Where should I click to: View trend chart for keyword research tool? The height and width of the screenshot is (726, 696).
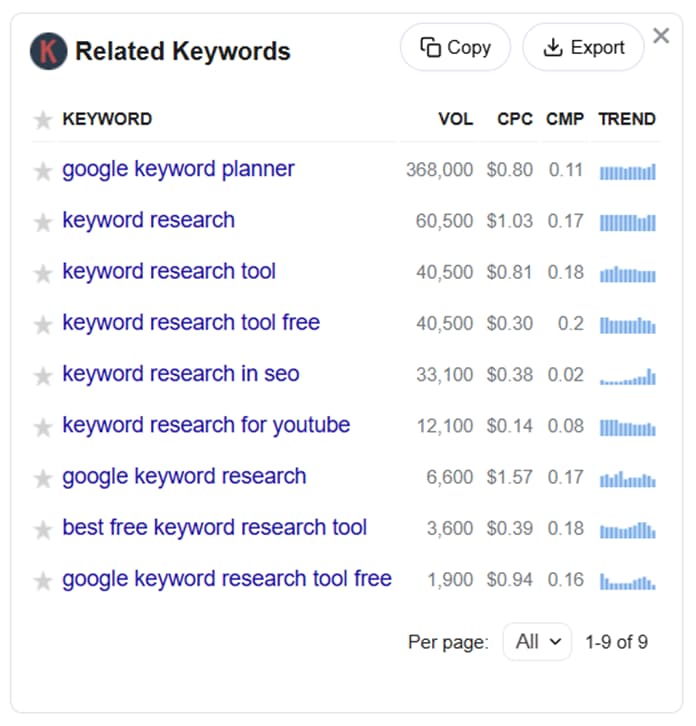click(627, 274)
